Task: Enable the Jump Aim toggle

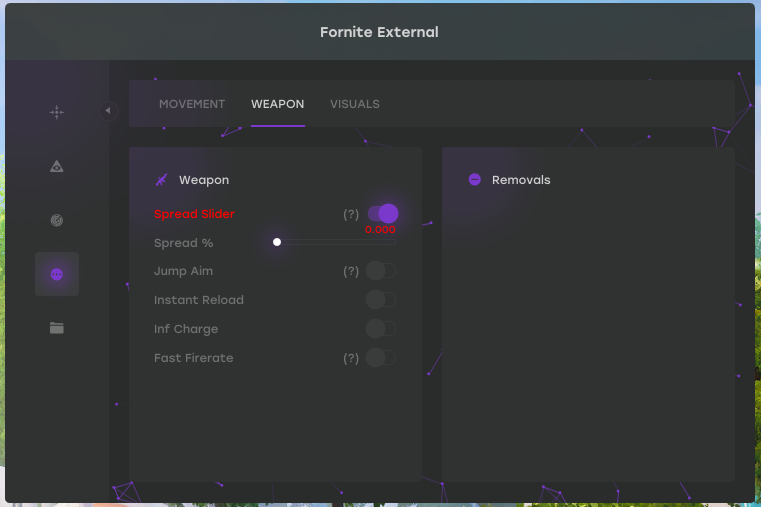Action: click(x=381, y=271)
